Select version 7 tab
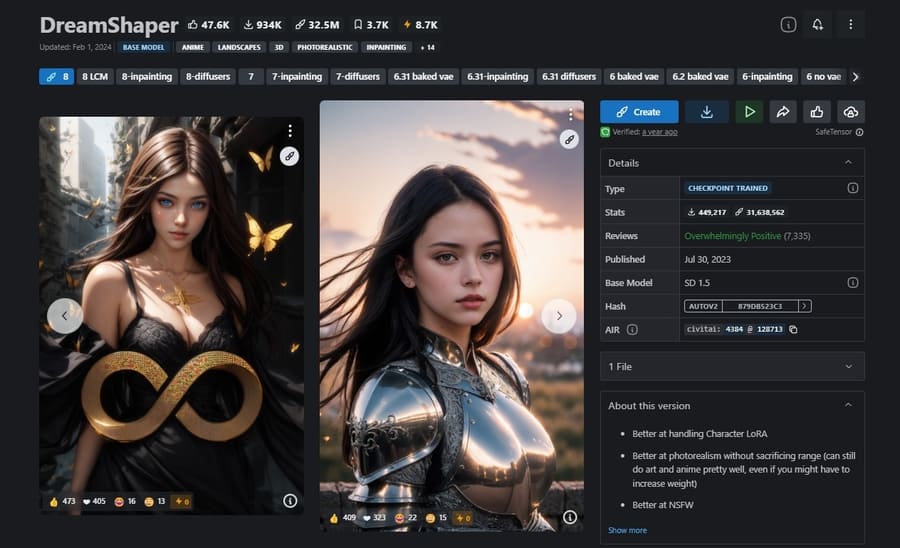Screen dimensions: 900x548 [251, 76]
